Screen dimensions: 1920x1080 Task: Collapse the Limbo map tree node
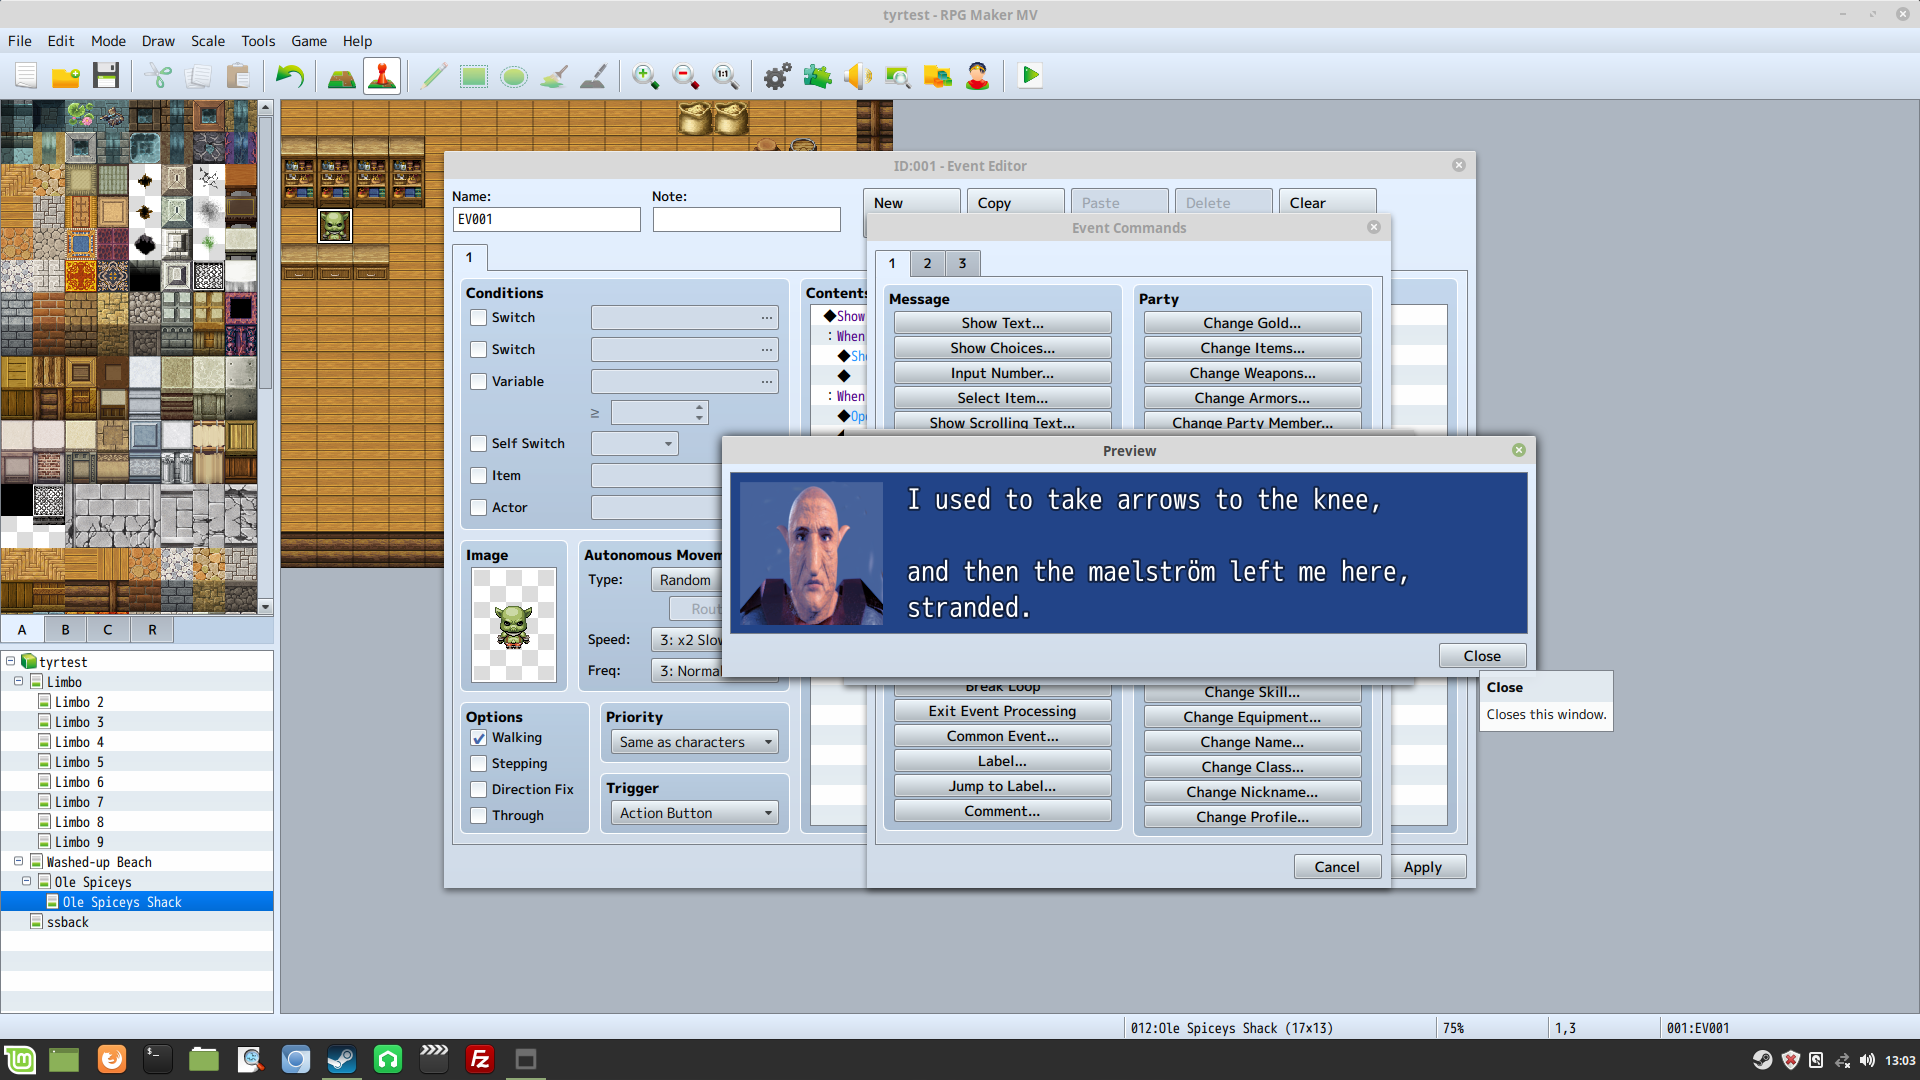(18, 682)
